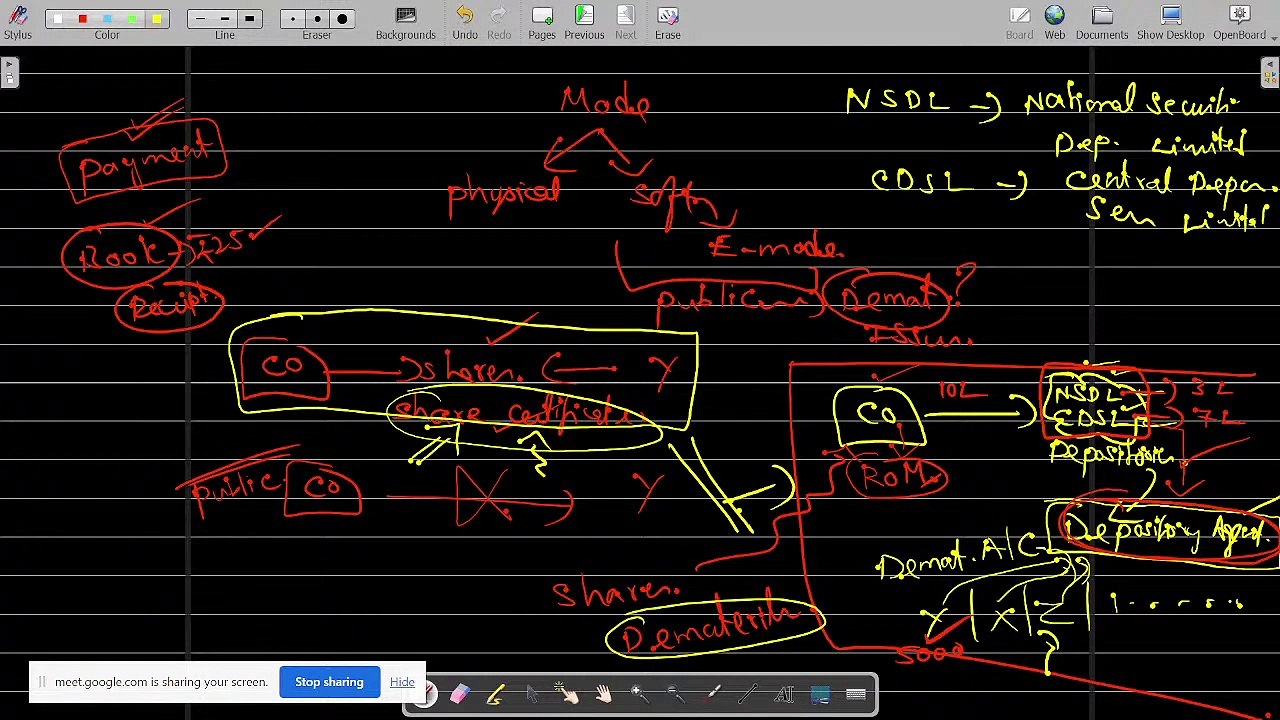Open the Backgrounds chooser
The height and width of the screenshot is (720, 1280).
405,23
